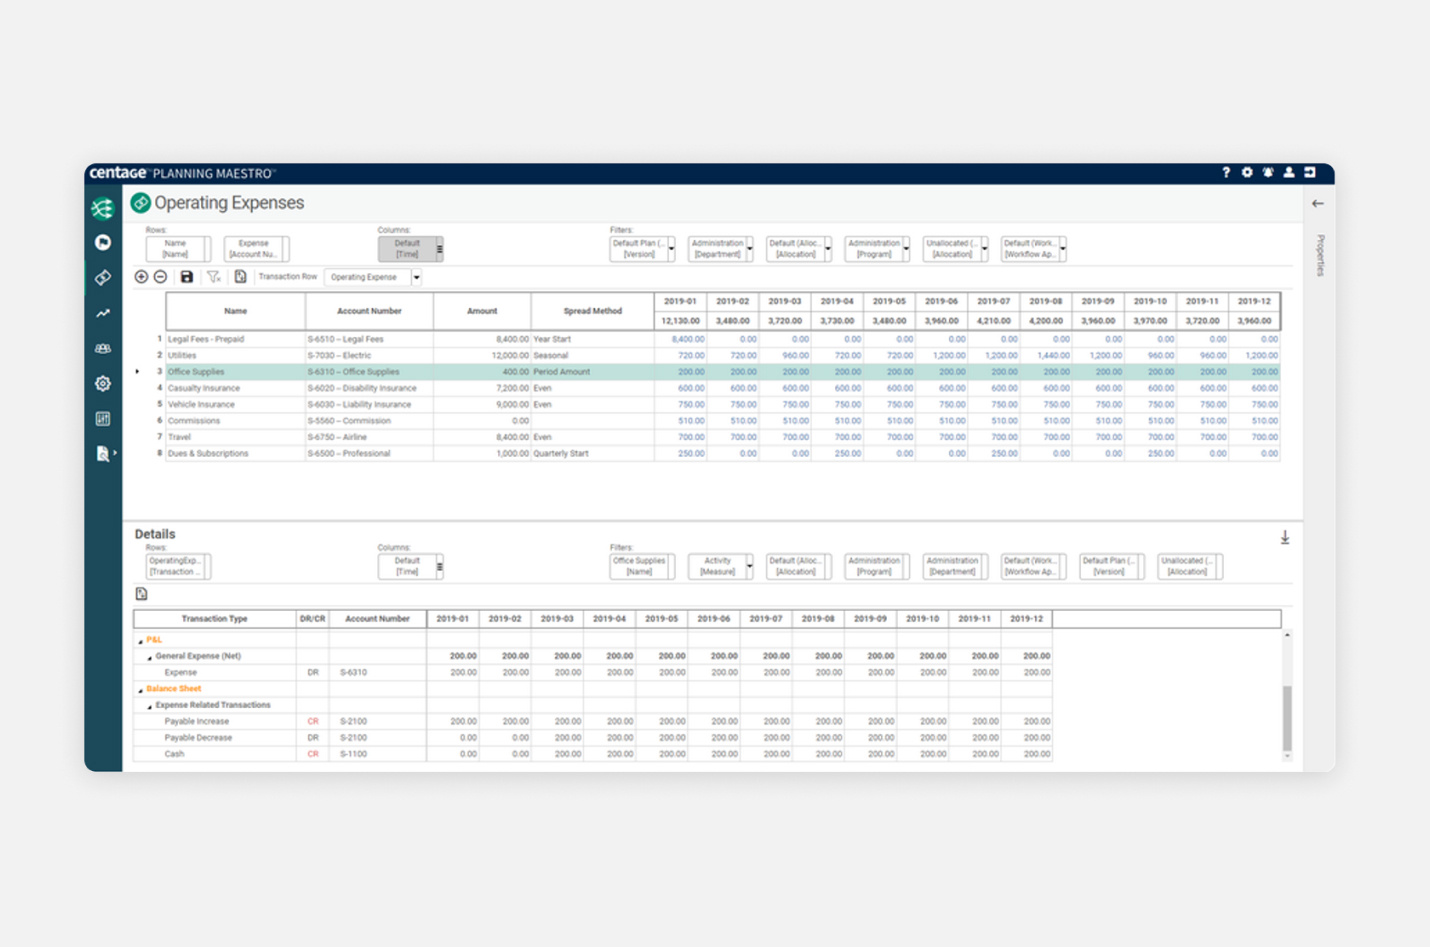1430x947 pixels.
Task: Click the notifications bell icon
Action: tap(1268, 173)
